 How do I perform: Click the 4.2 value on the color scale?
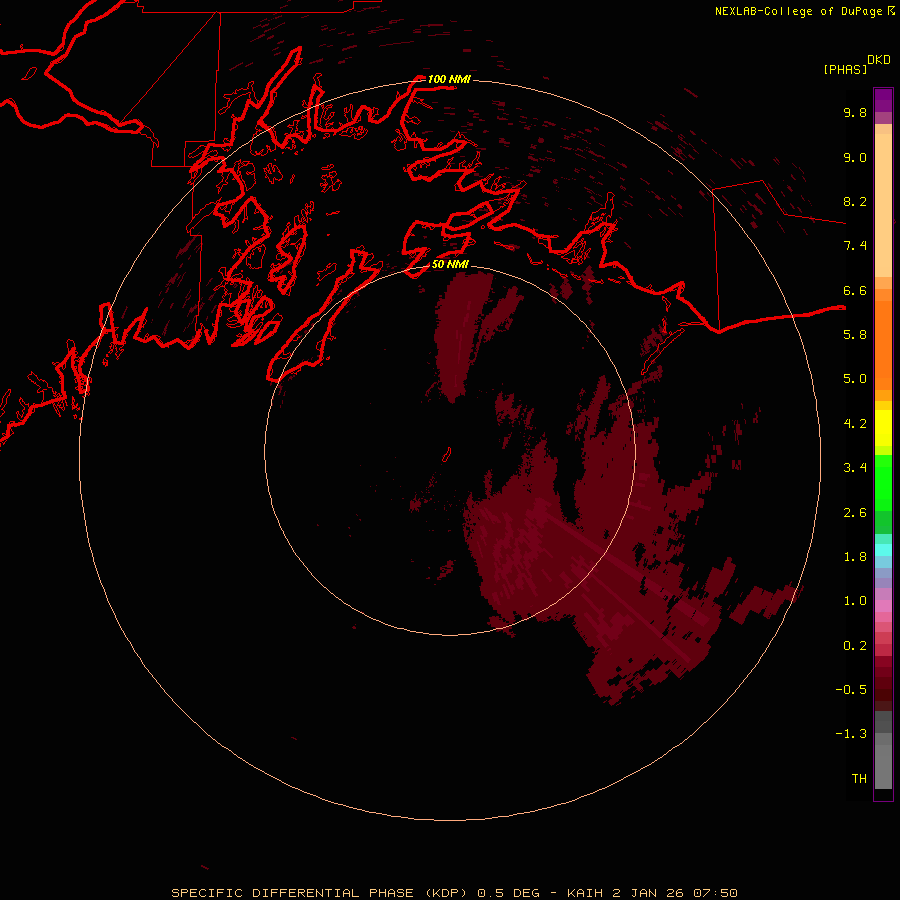click(x=855, y=424)
